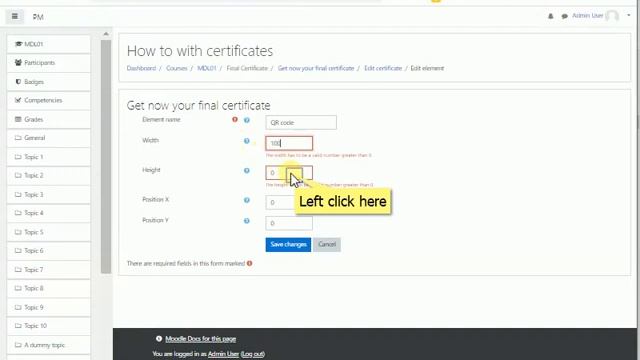Toggle the hamburger side menu button

point(15,16)
